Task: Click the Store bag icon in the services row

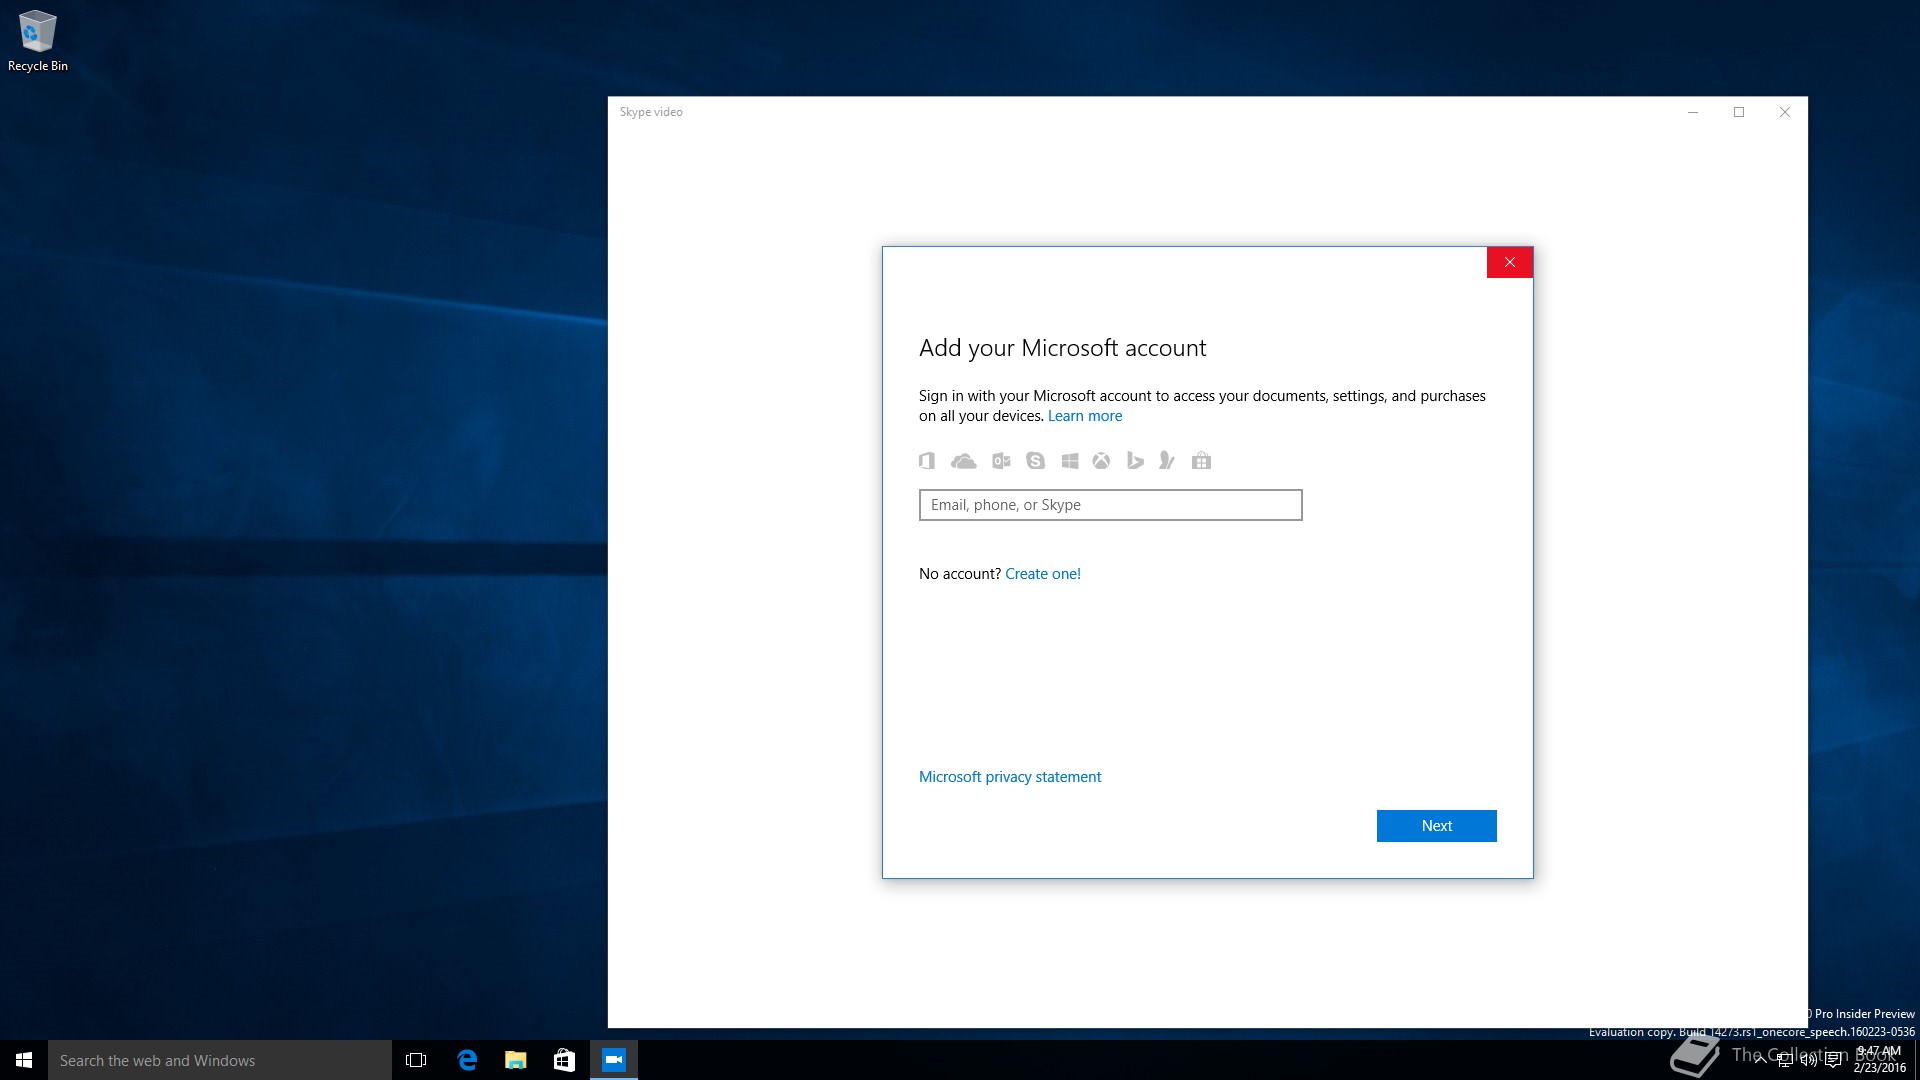Action: click(x=1201, y=461)
